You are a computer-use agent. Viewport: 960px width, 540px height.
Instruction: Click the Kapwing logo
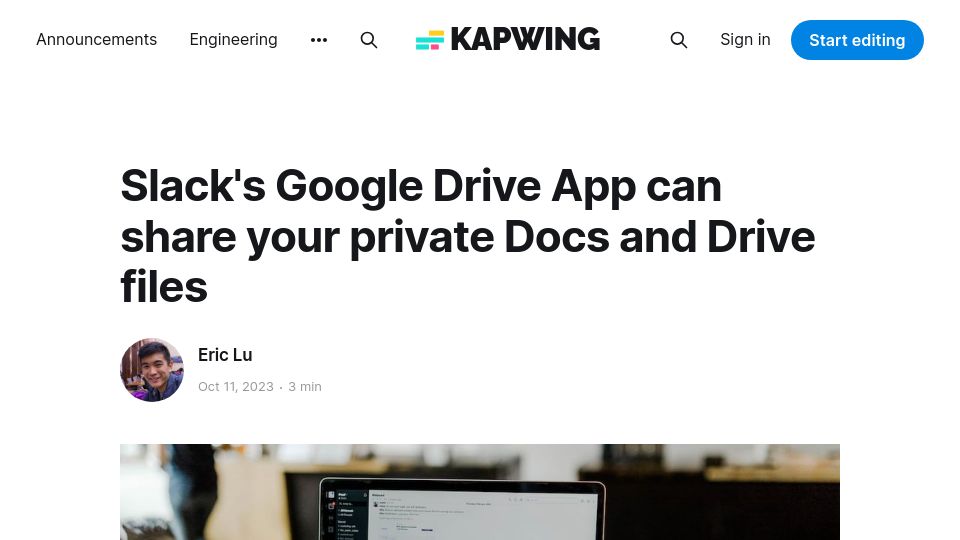click(x=508, y=39)
